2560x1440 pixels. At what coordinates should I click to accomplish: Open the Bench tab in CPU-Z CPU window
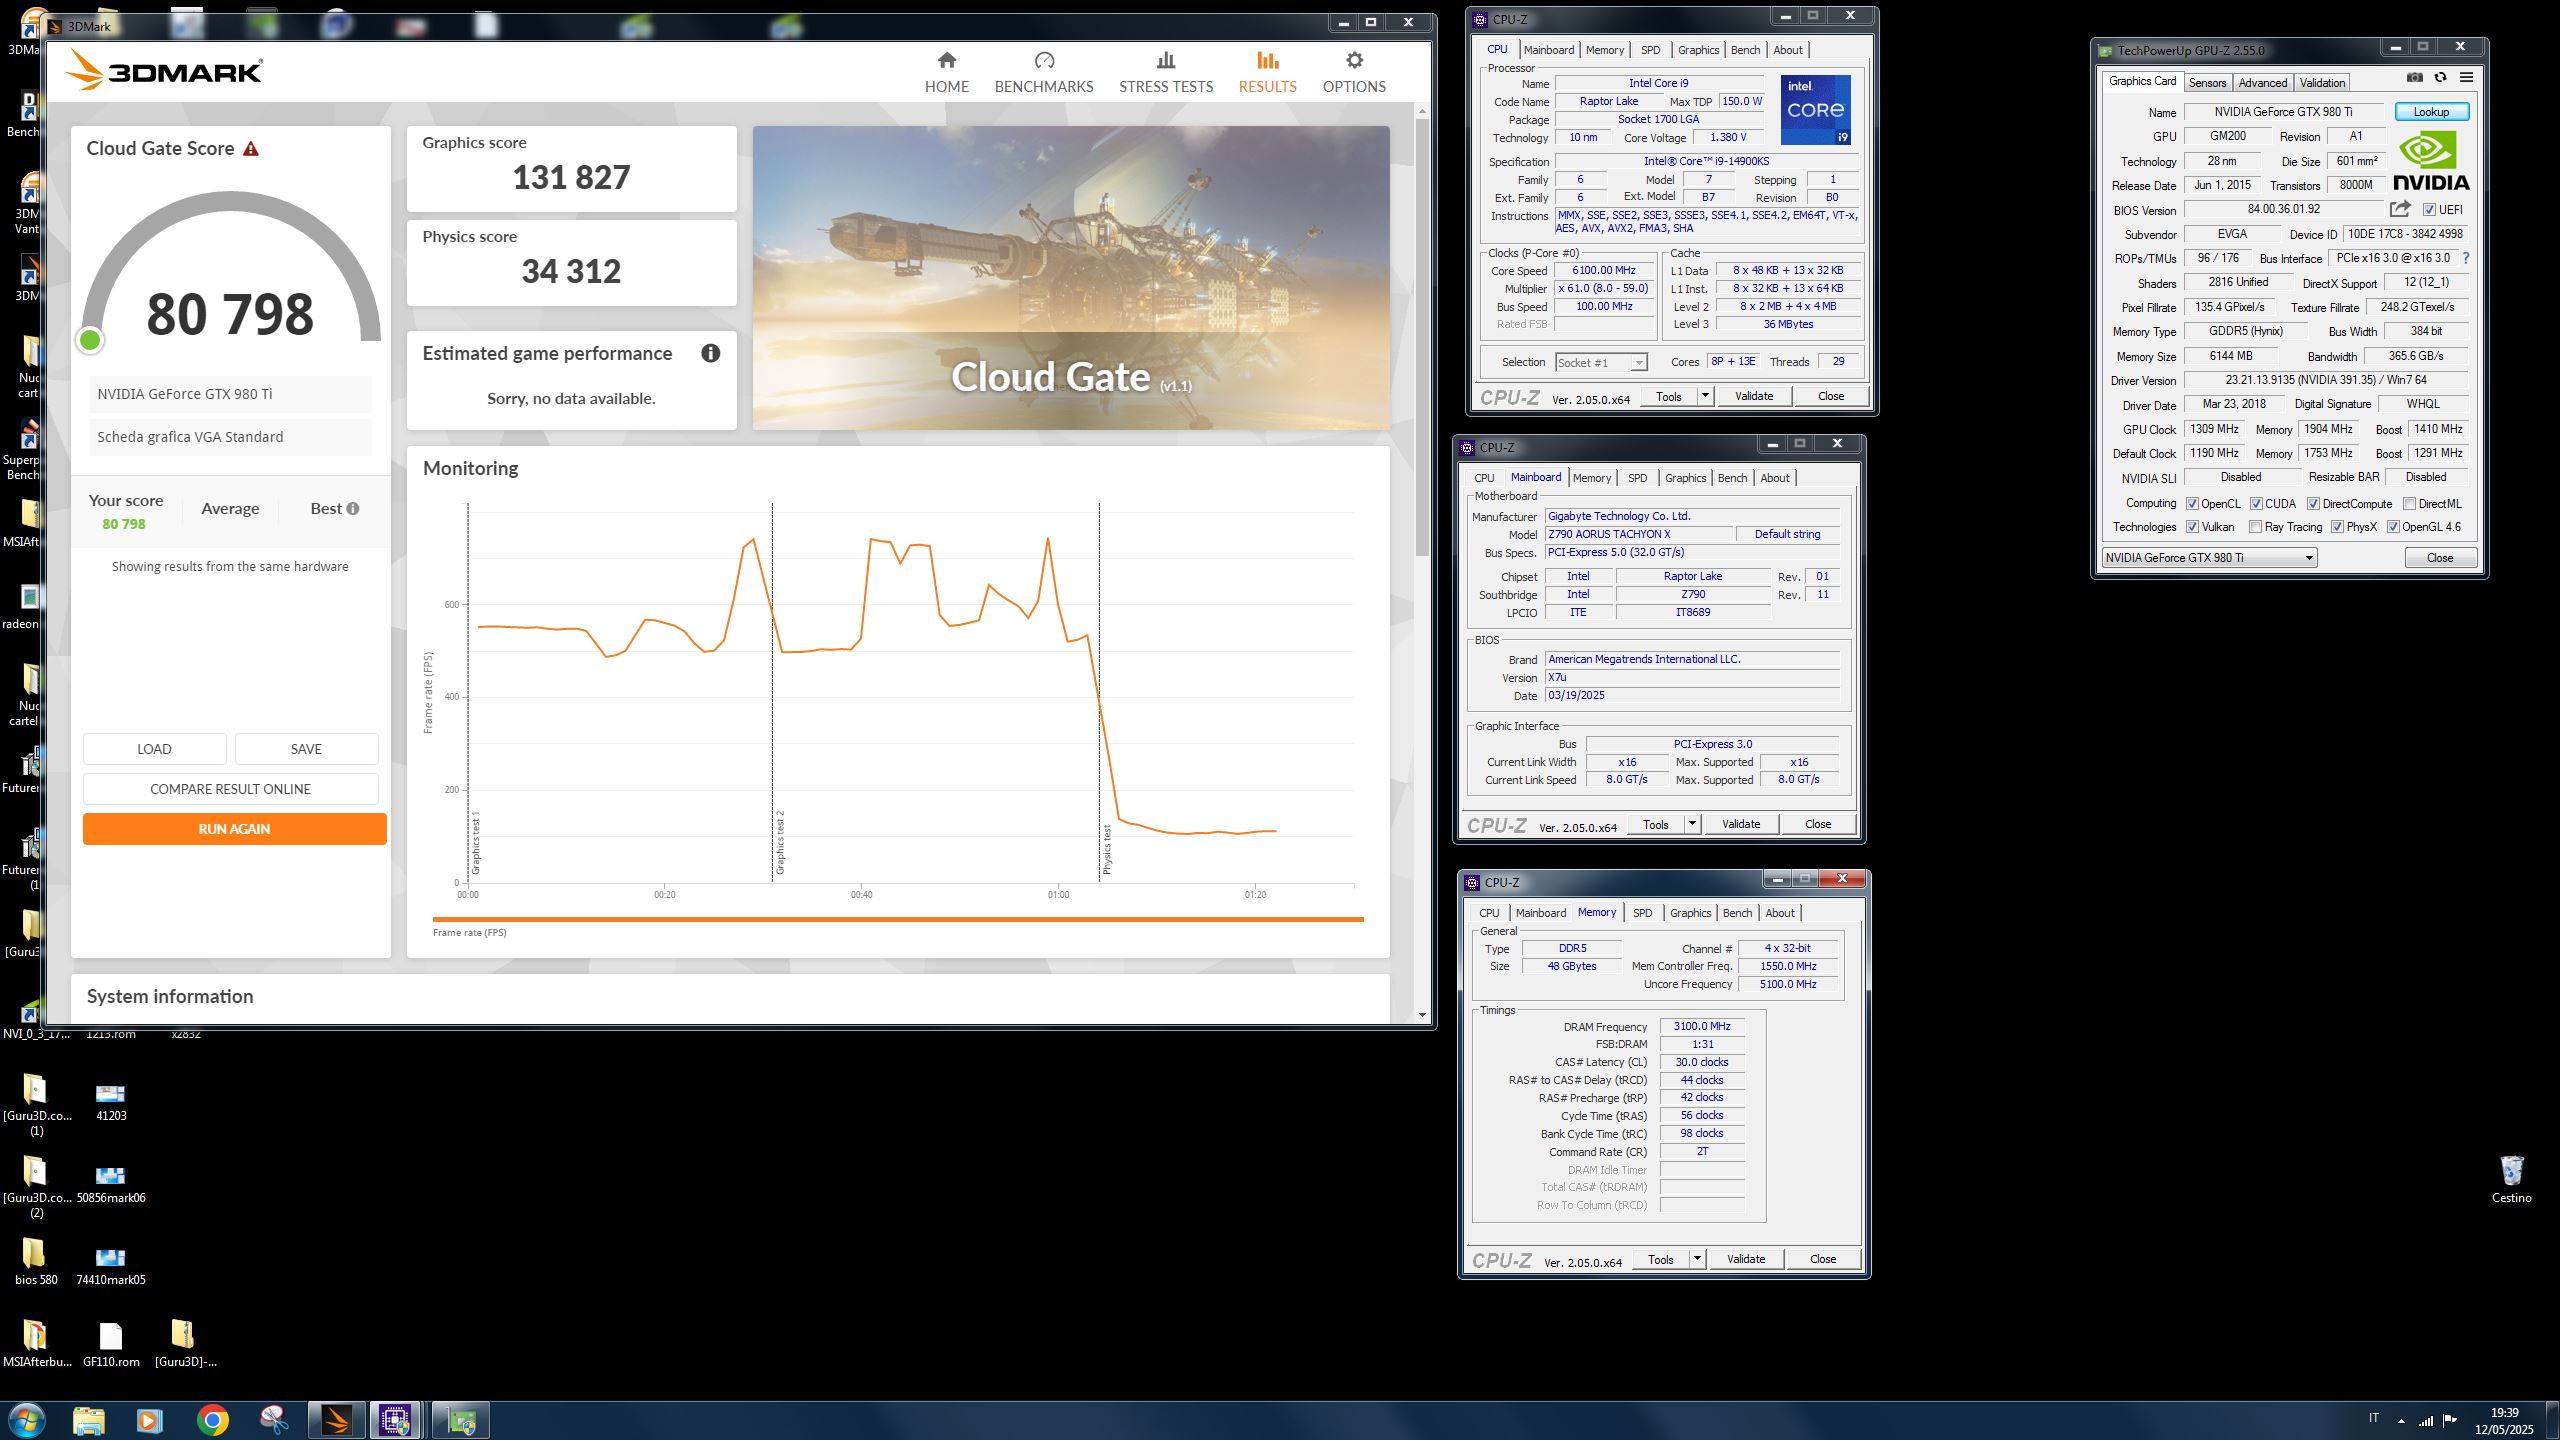tap(1745, 50)
